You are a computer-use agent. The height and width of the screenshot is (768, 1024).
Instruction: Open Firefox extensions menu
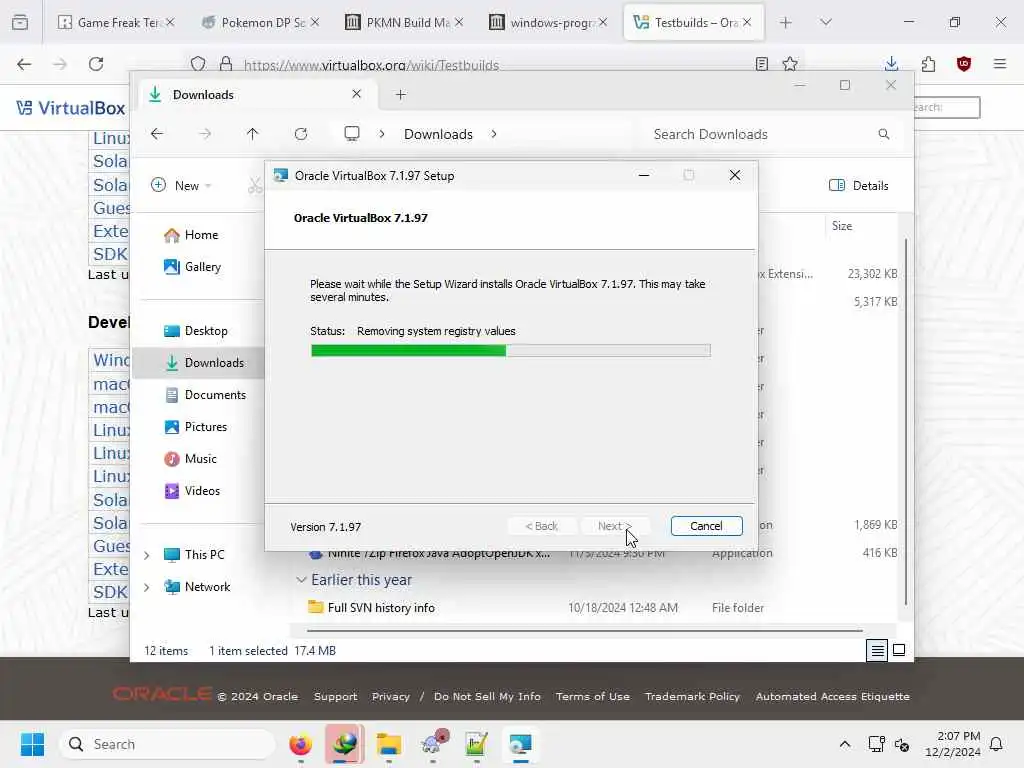[x=928, y=63]
